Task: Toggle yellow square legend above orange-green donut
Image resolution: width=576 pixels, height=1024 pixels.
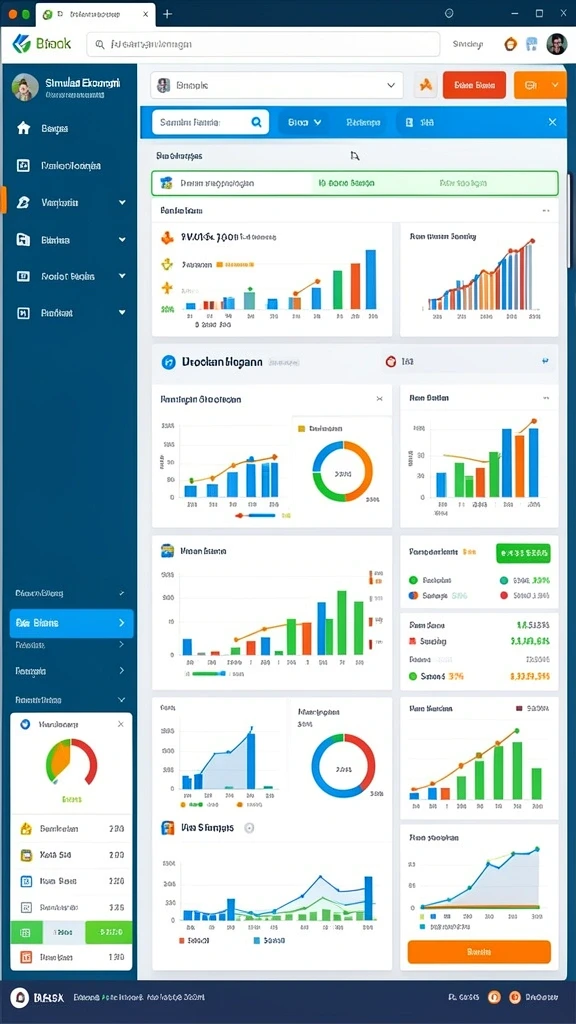Action: 301,429
